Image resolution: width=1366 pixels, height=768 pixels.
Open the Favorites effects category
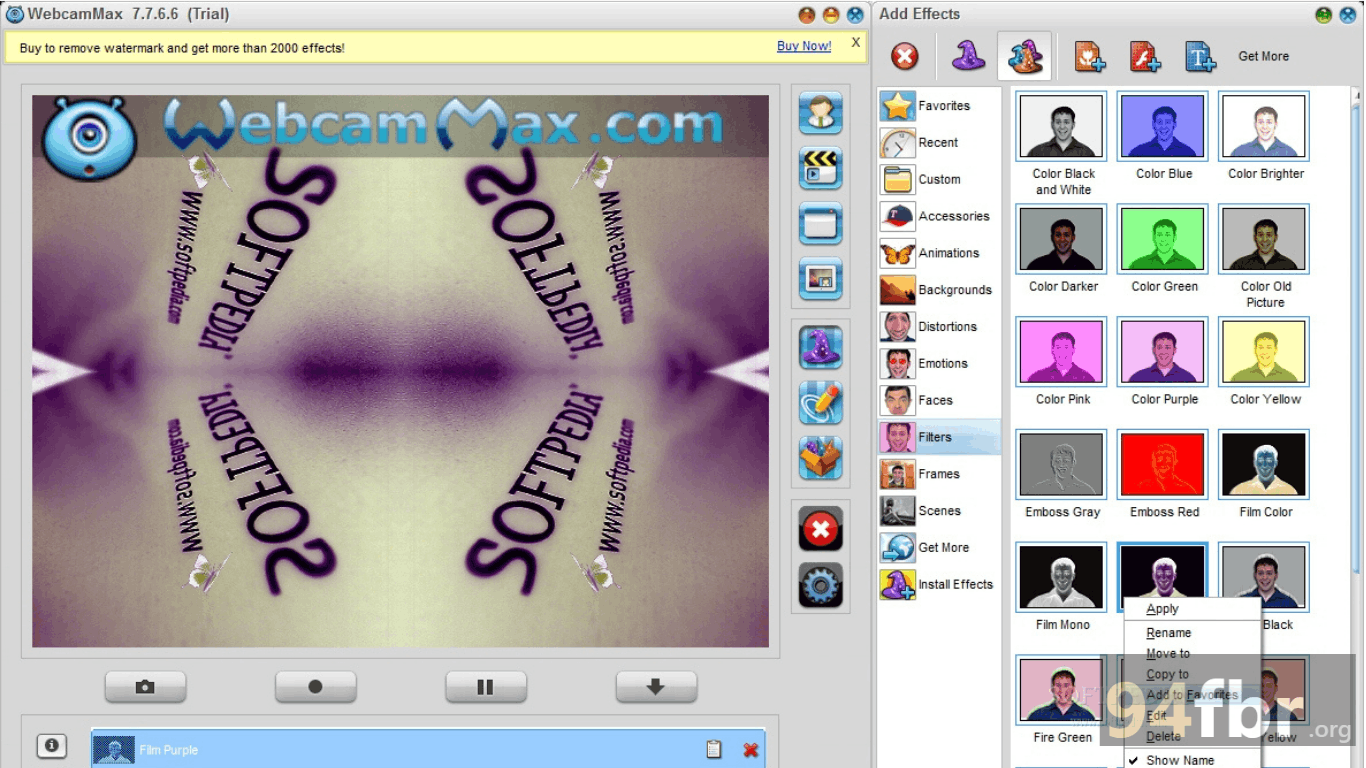coord(939,106)
